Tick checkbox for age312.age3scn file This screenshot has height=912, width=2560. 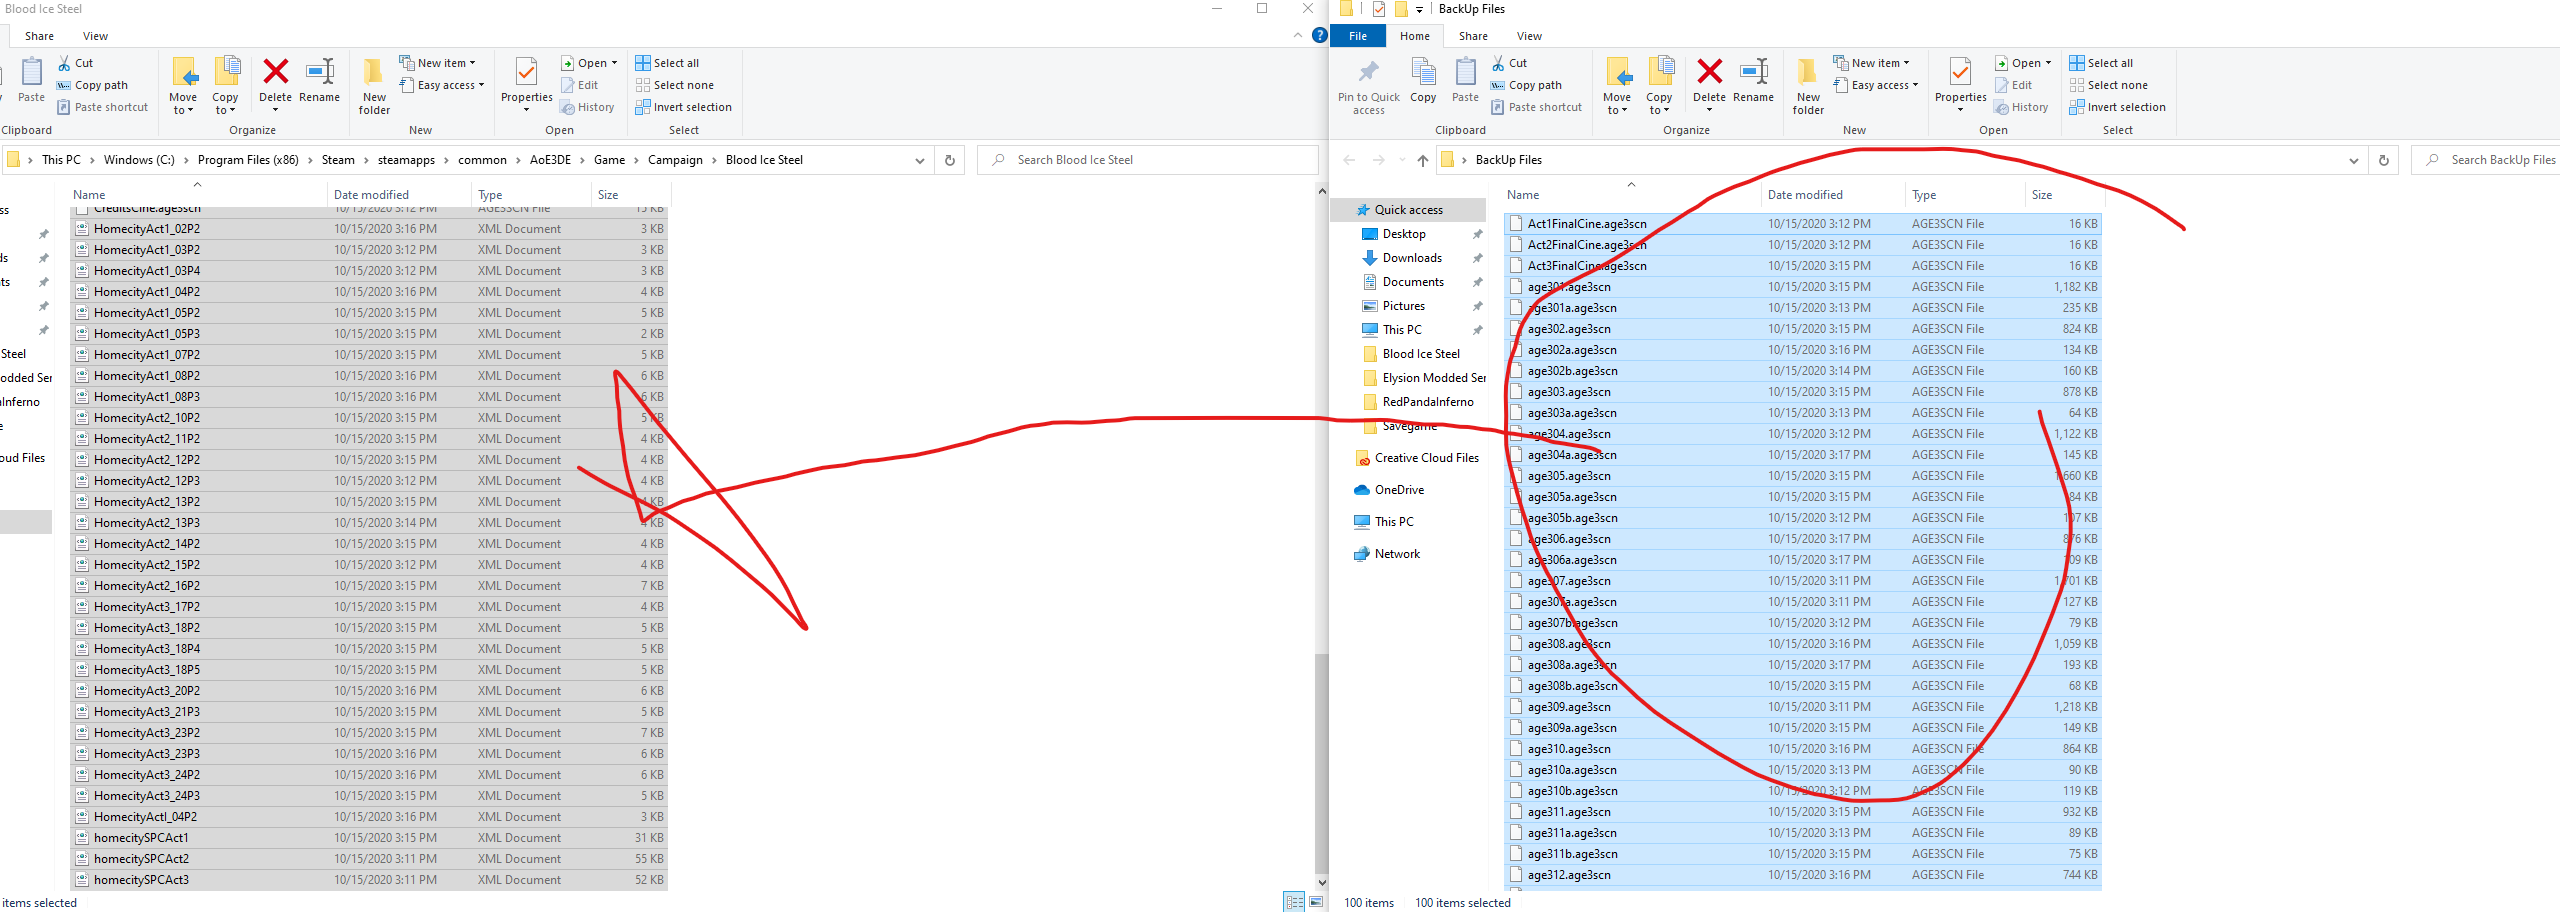tap(1516, 875)
